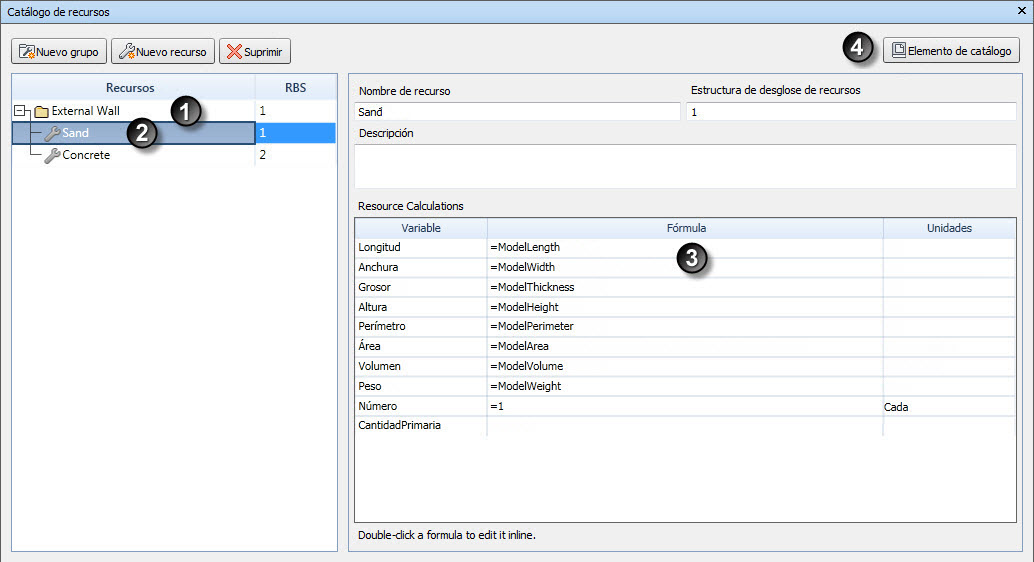Select the Concrete resource item
1034x562 pixels.
(86, 155)
